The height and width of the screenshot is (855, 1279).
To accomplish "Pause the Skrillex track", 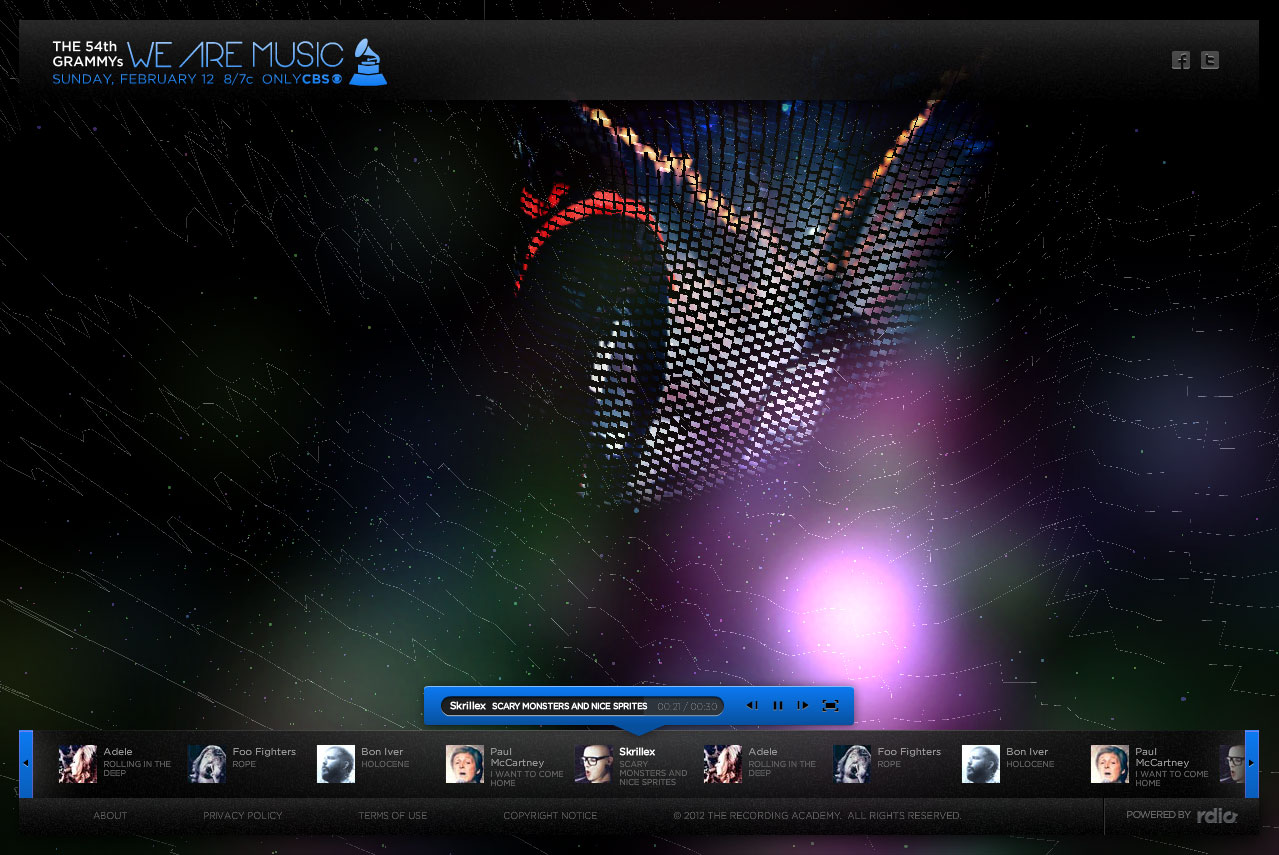I will pyautogui.click(x=778, y=705).
